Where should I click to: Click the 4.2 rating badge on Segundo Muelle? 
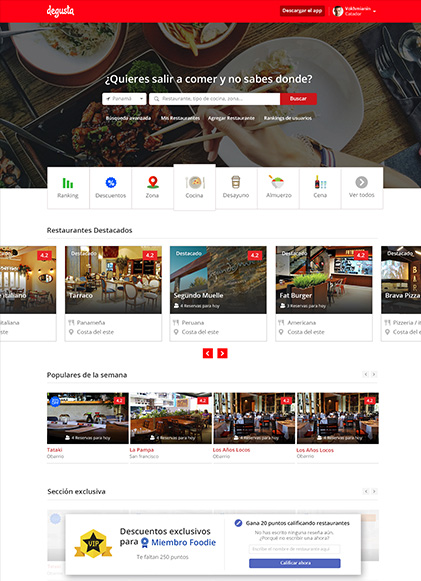click(255, 255)
